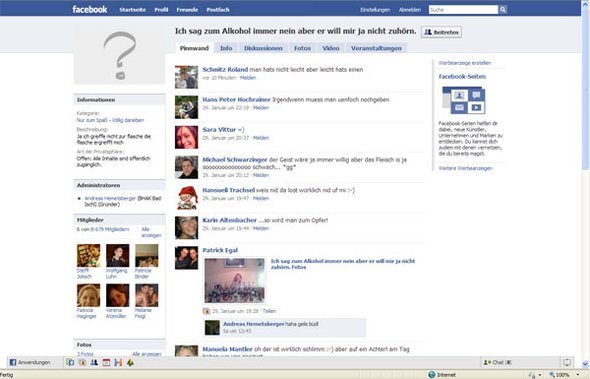Open the Chat panel

(x=497, y=362)
